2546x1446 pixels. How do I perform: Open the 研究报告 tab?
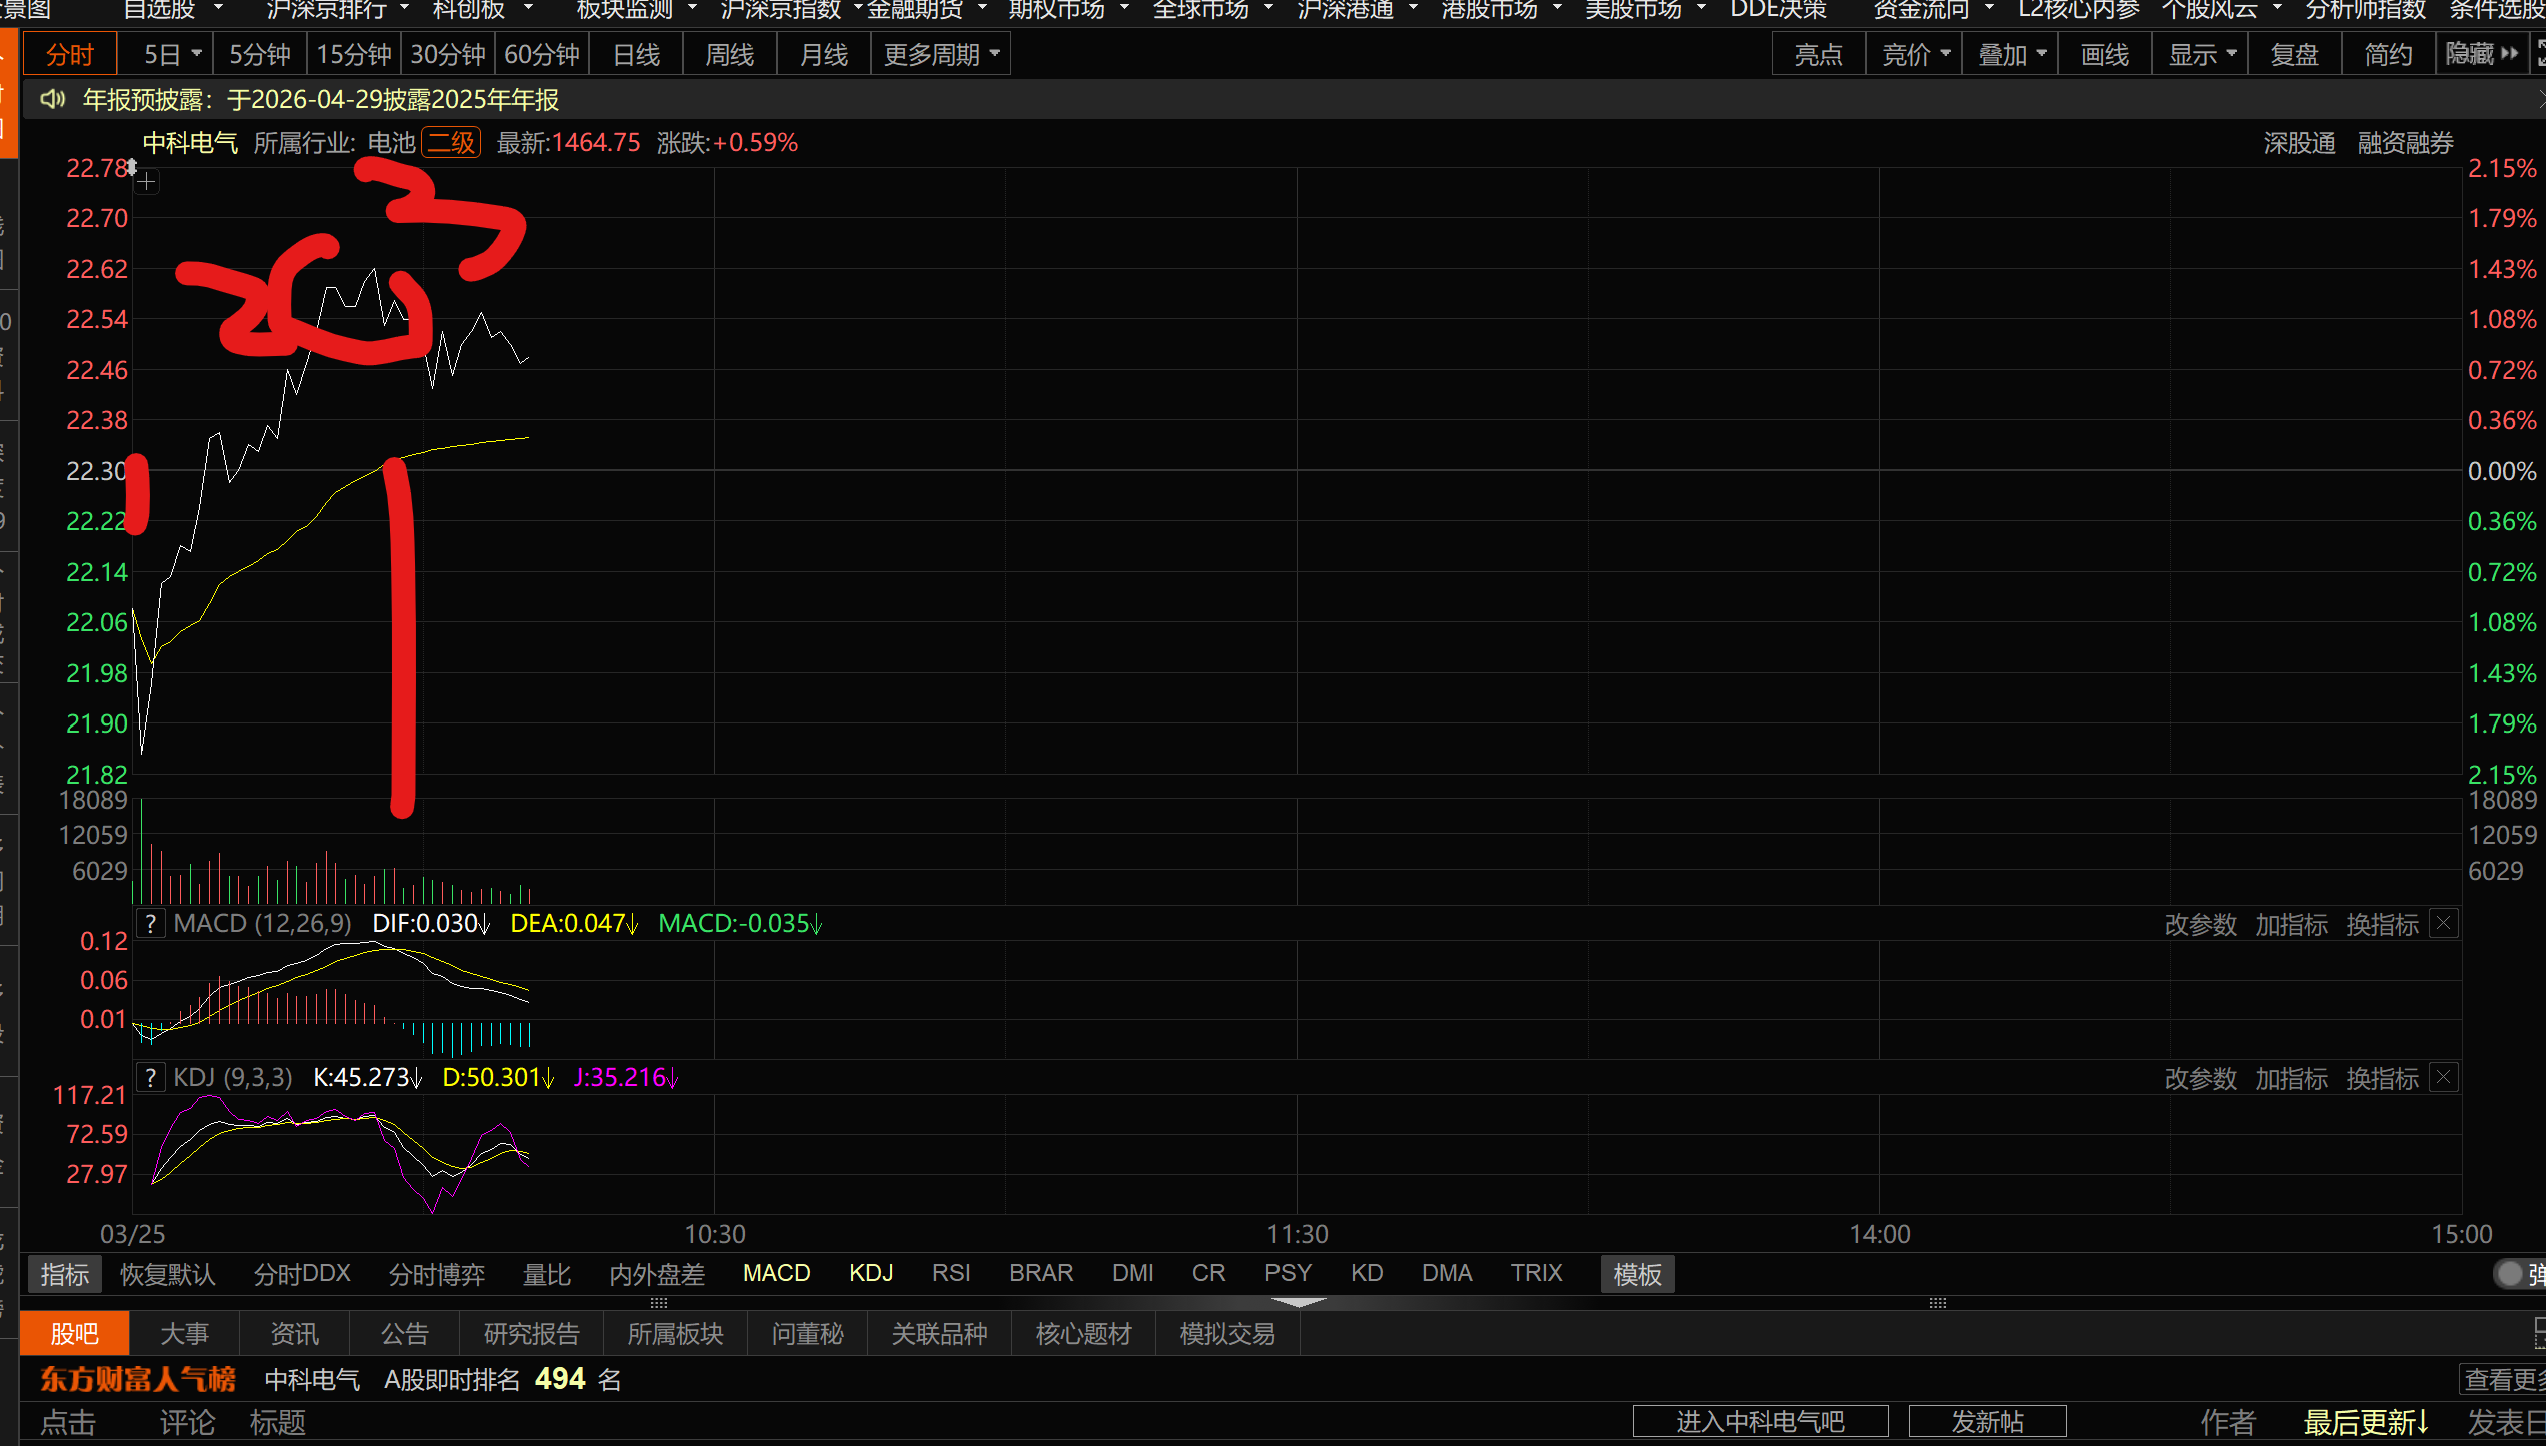point(531,1333)
